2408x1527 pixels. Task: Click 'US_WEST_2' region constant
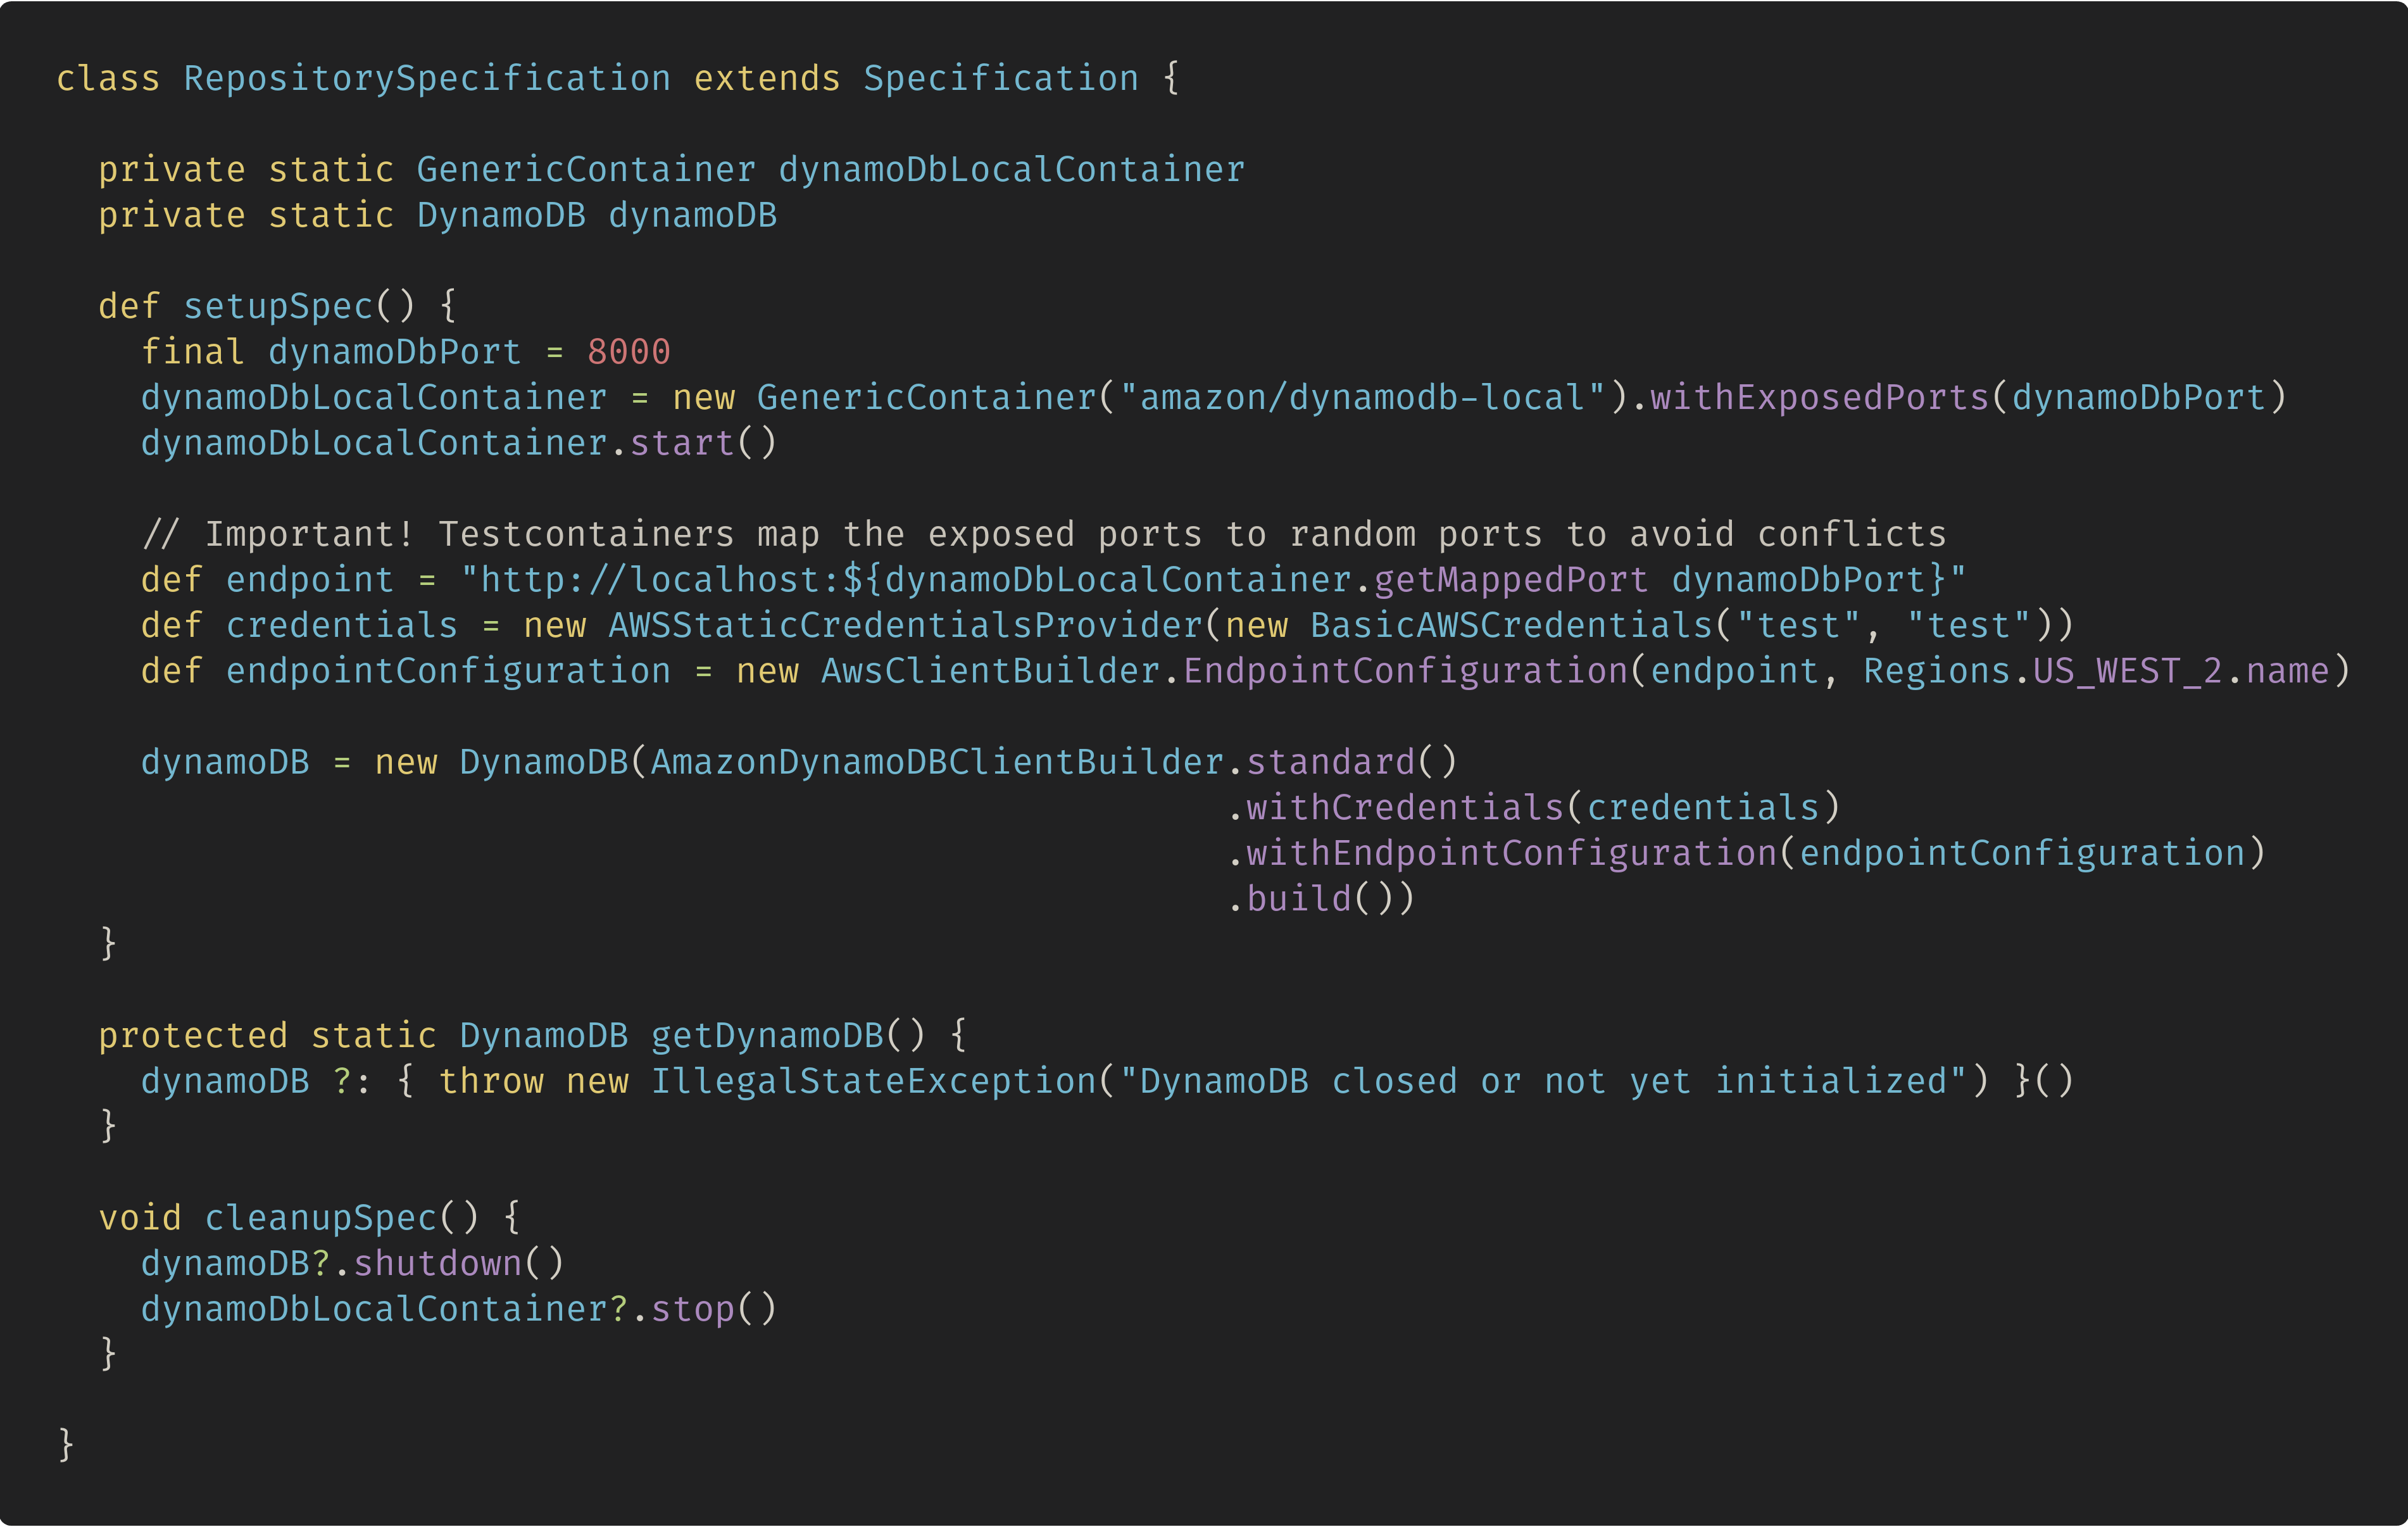coord(2128,672)
